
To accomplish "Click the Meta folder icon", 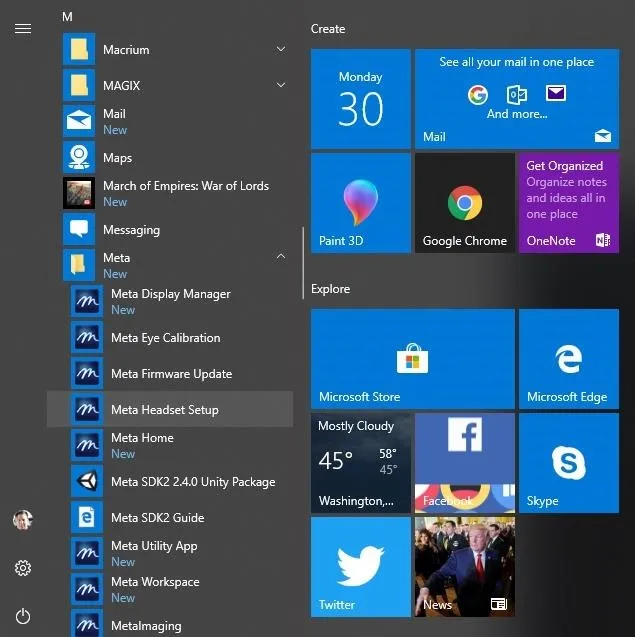I will click(79, 265).
